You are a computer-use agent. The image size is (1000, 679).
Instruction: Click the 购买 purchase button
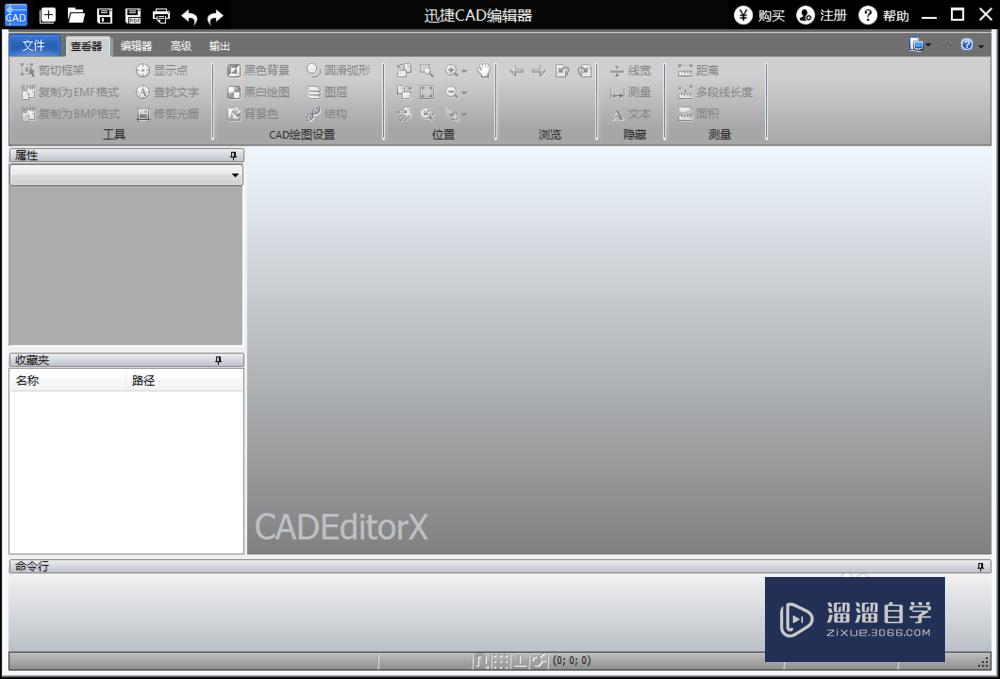point(760,15)
